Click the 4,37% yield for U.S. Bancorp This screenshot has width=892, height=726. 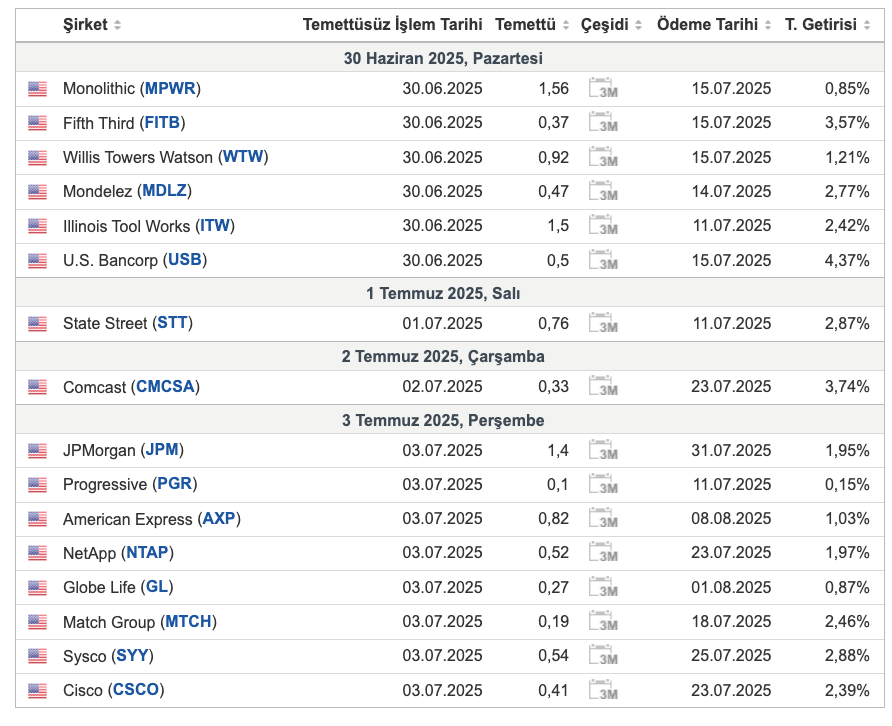tap(847, 260)
